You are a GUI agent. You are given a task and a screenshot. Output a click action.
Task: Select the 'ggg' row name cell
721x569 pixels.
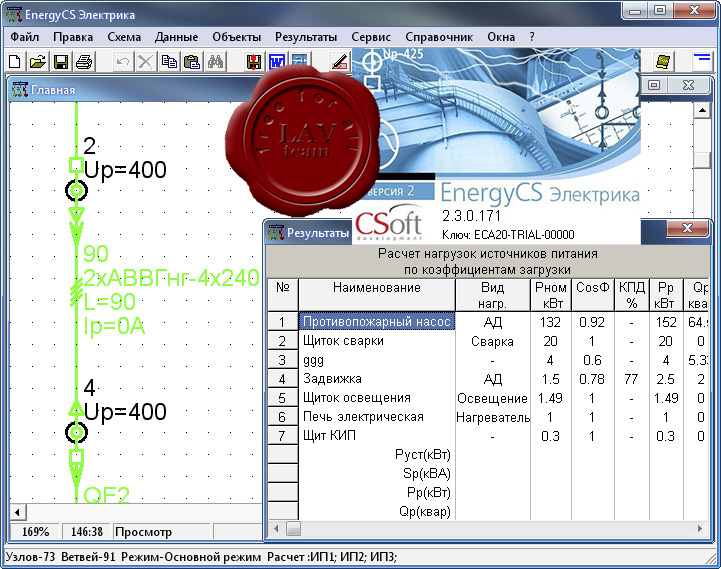[x=377, y=360]
